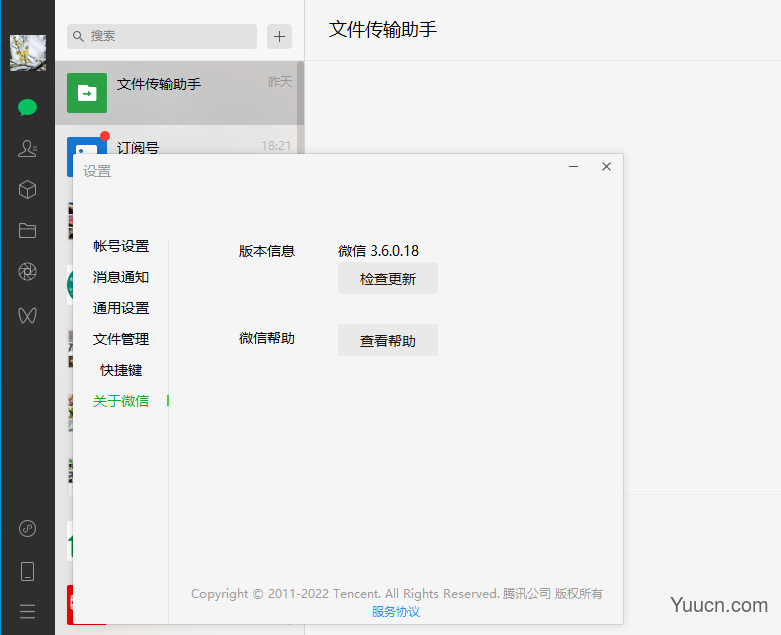Open Moments aperture icon

click(x=27, y=271)
